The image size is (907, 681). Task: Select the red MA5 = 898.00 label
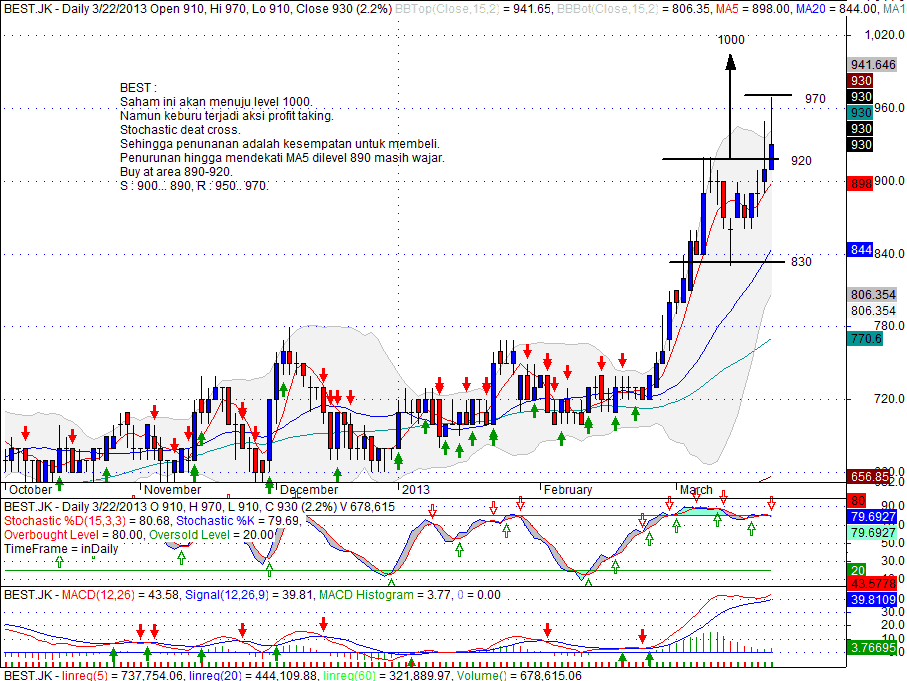(753, 9)
